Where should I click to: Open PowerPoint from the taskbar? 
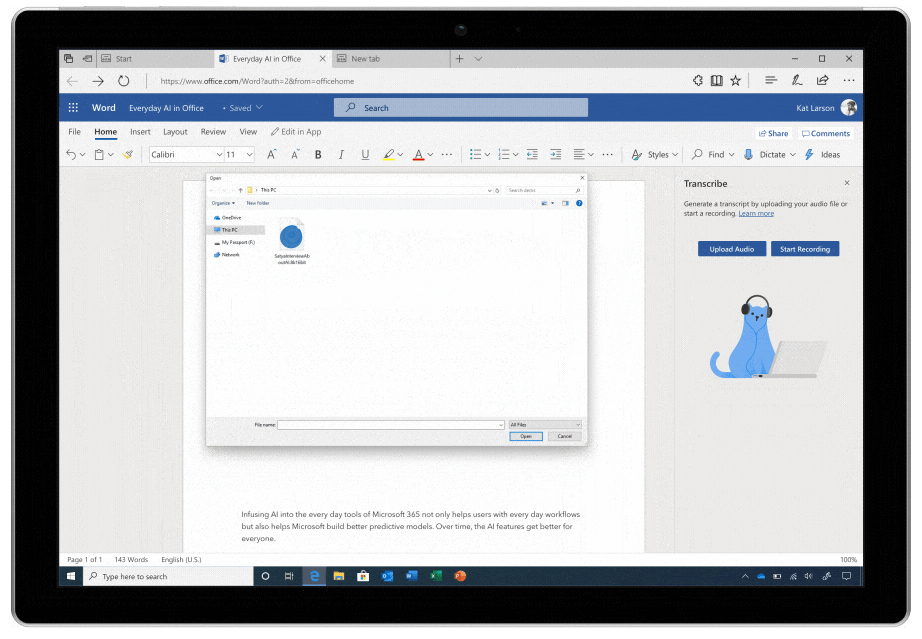(x=460, y=576)
